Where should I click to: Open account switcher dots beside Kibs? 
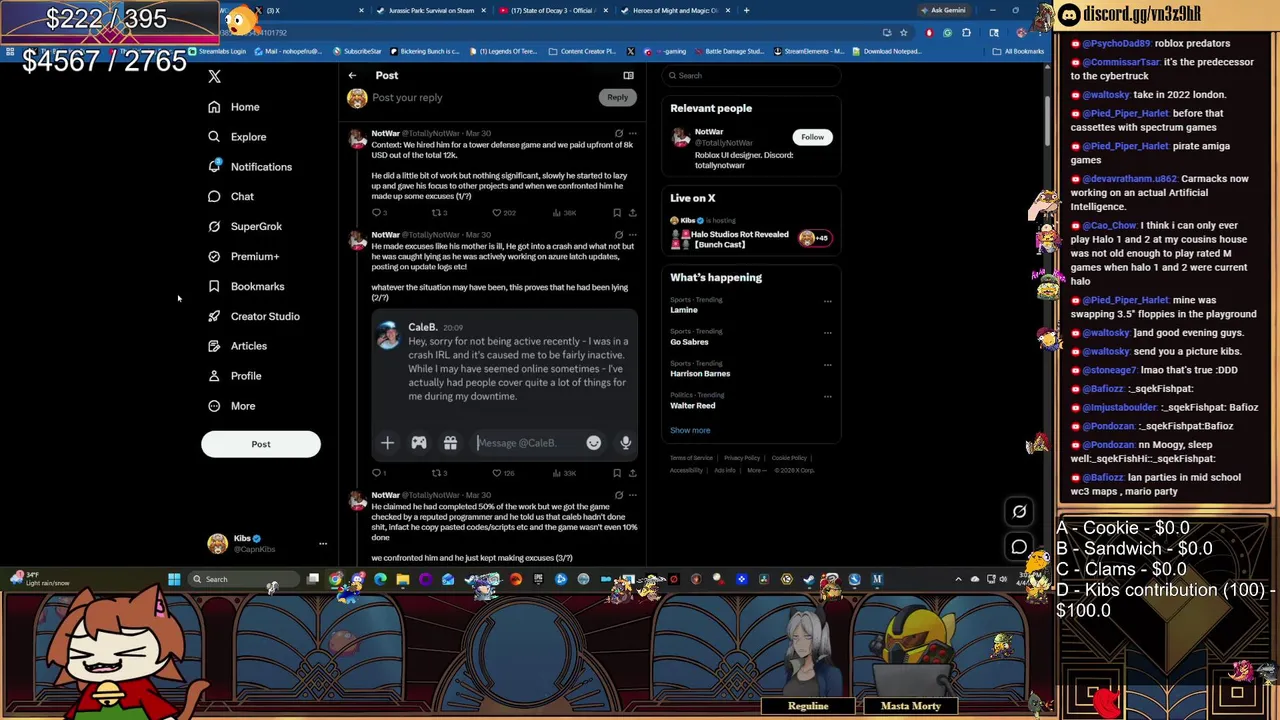tap(322, 544)
